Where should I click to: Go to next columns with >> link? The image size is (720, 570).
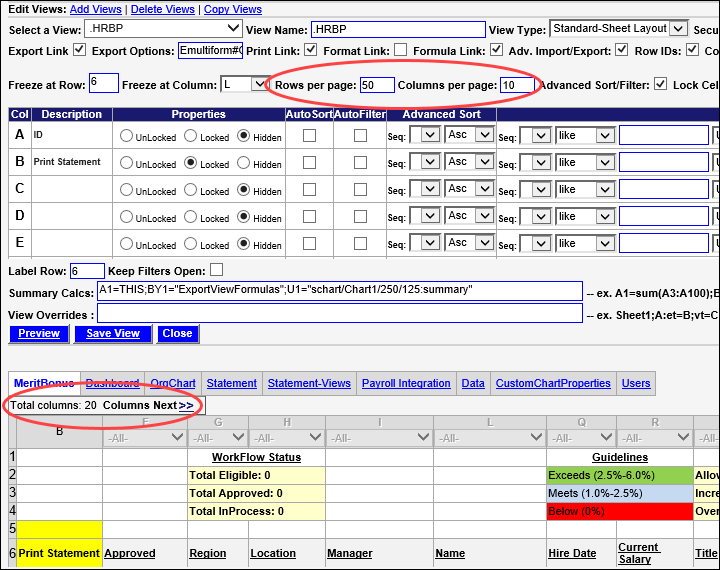(186, 405)
